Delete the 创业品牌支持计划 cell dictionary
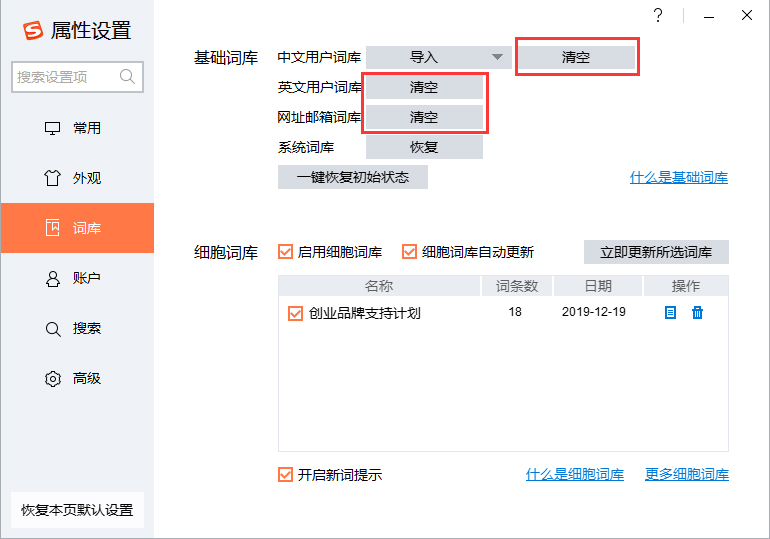Image resolution: width=770 pixels, height=539 pixels. (x=698, y=313)
